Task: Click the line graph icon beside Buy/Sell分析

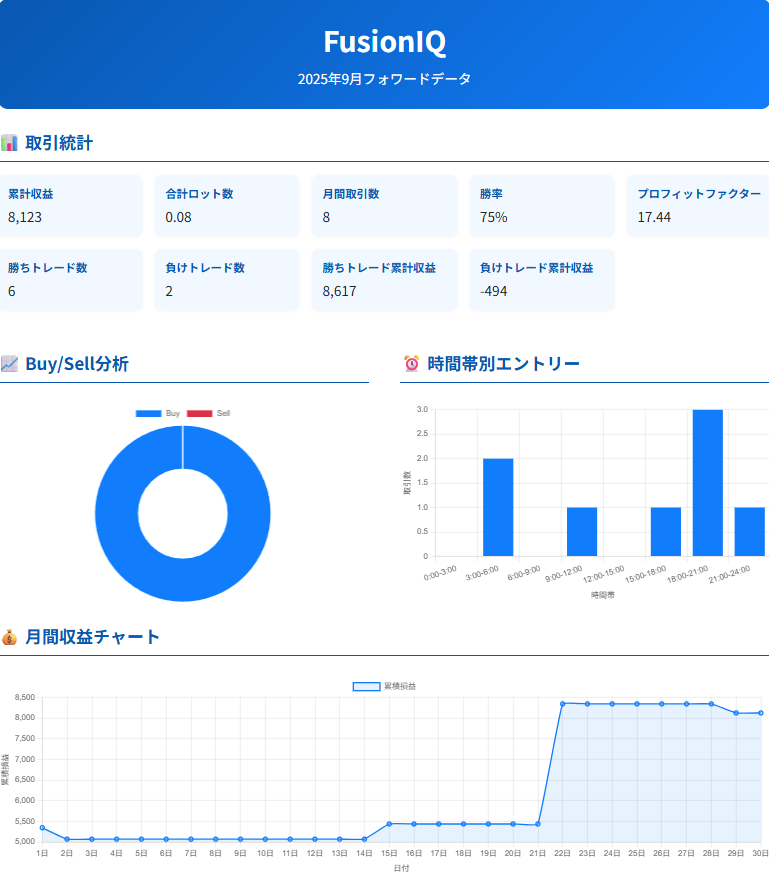Action: tap(9, 364)
